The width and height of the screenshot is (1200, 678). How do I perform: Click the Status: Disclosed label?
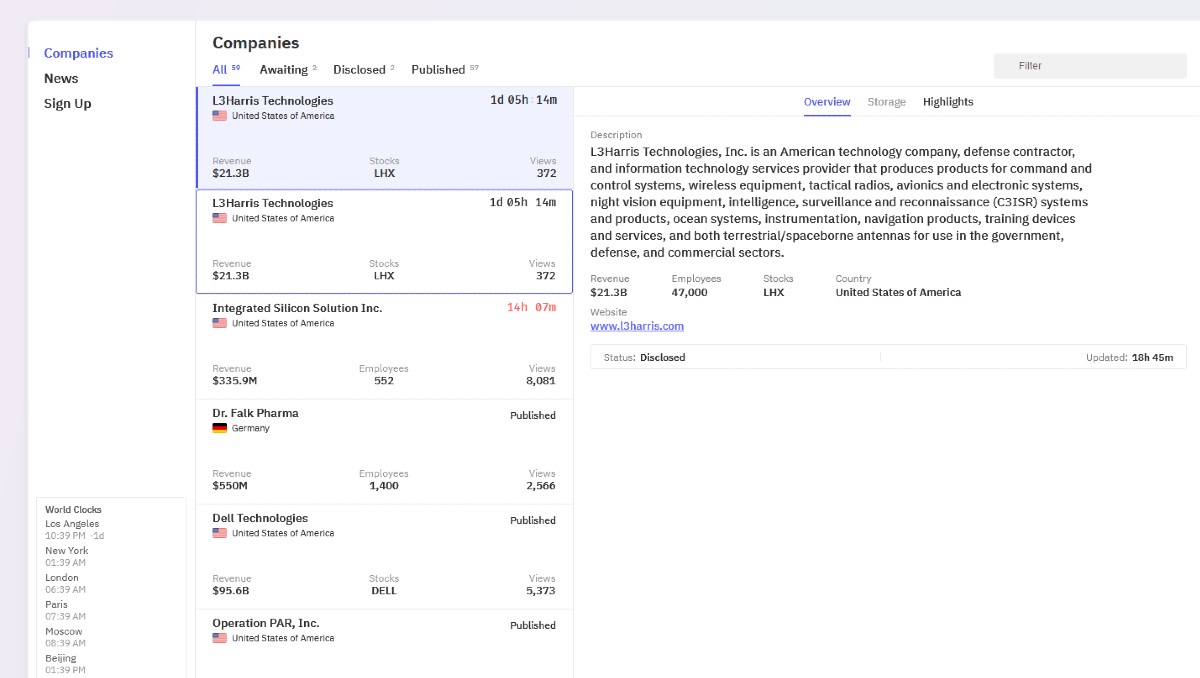coord(645,357)
